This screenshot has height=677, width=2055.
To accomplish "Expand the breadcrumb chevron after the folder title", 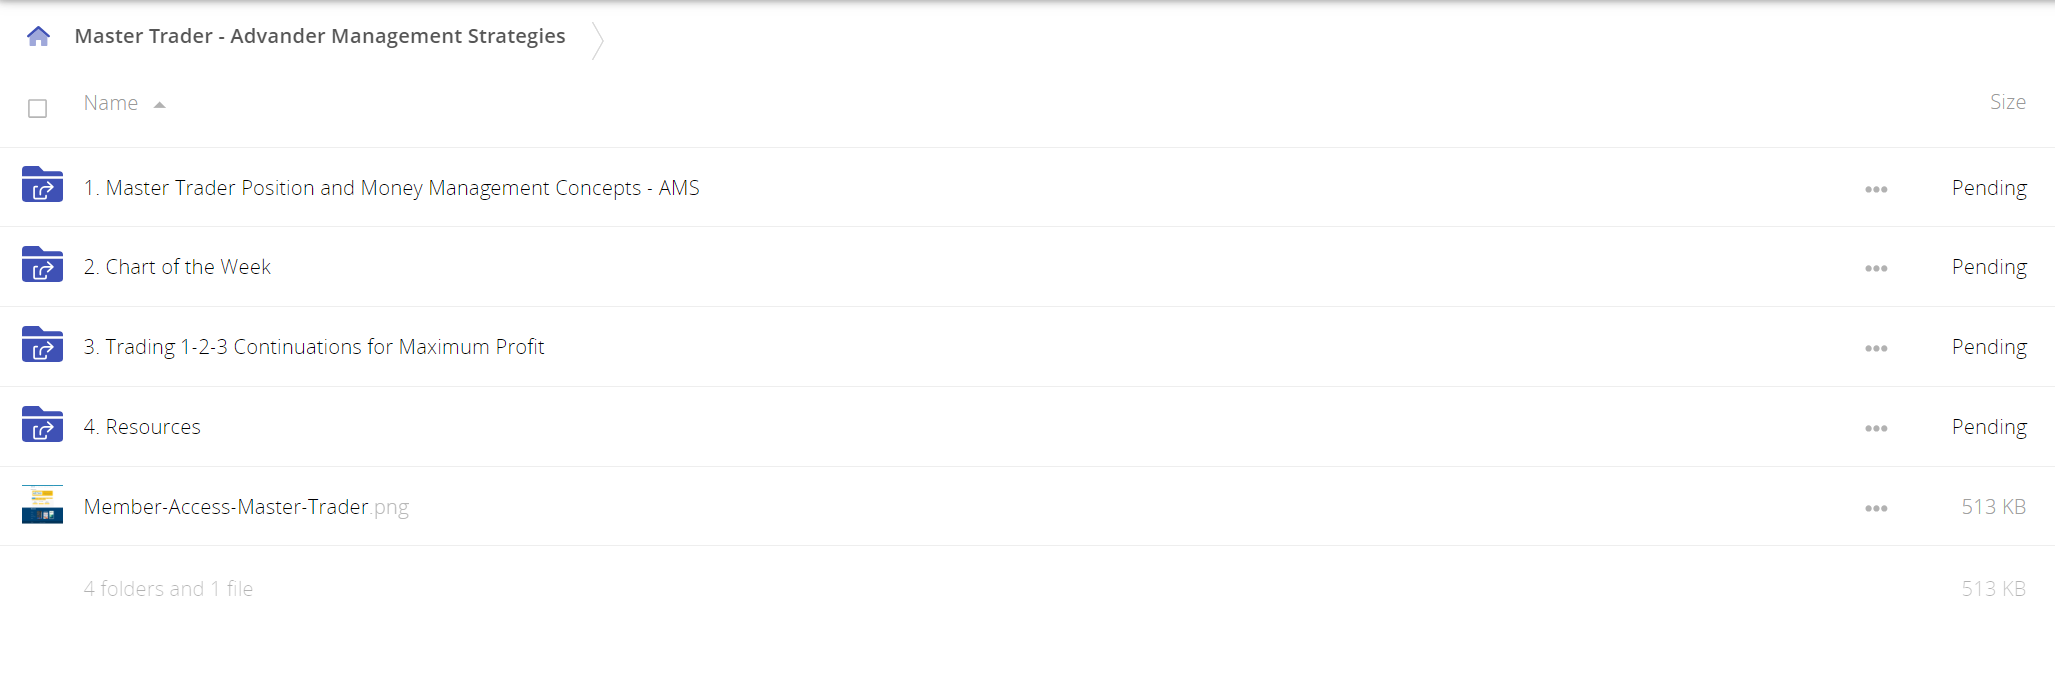I will [x=598, y=40].
